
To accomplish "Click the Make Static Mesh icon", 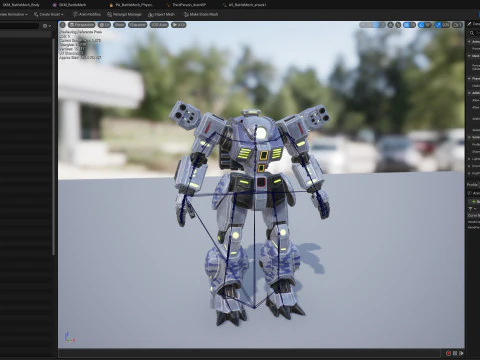I will tap(186, 14).
